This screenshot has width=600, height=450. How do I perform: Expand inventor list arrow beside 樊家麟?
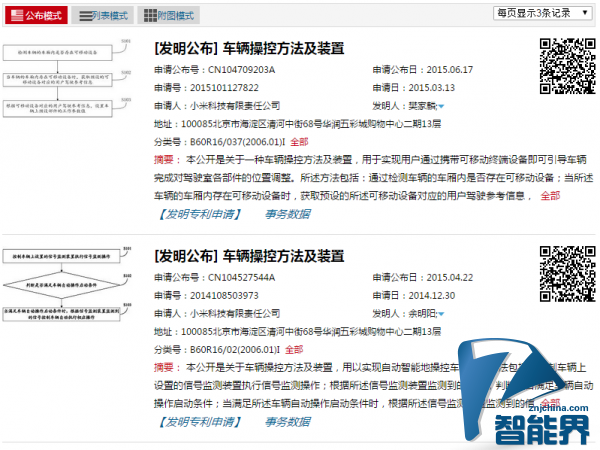(x=441, y=106)
